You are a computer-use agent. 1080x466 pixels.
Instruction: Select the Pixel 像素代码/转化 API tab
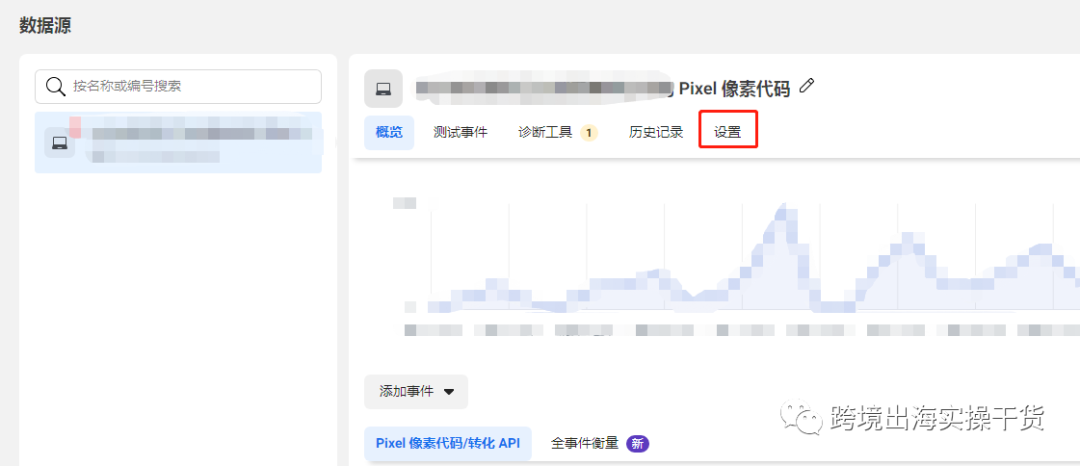point(448,443)
